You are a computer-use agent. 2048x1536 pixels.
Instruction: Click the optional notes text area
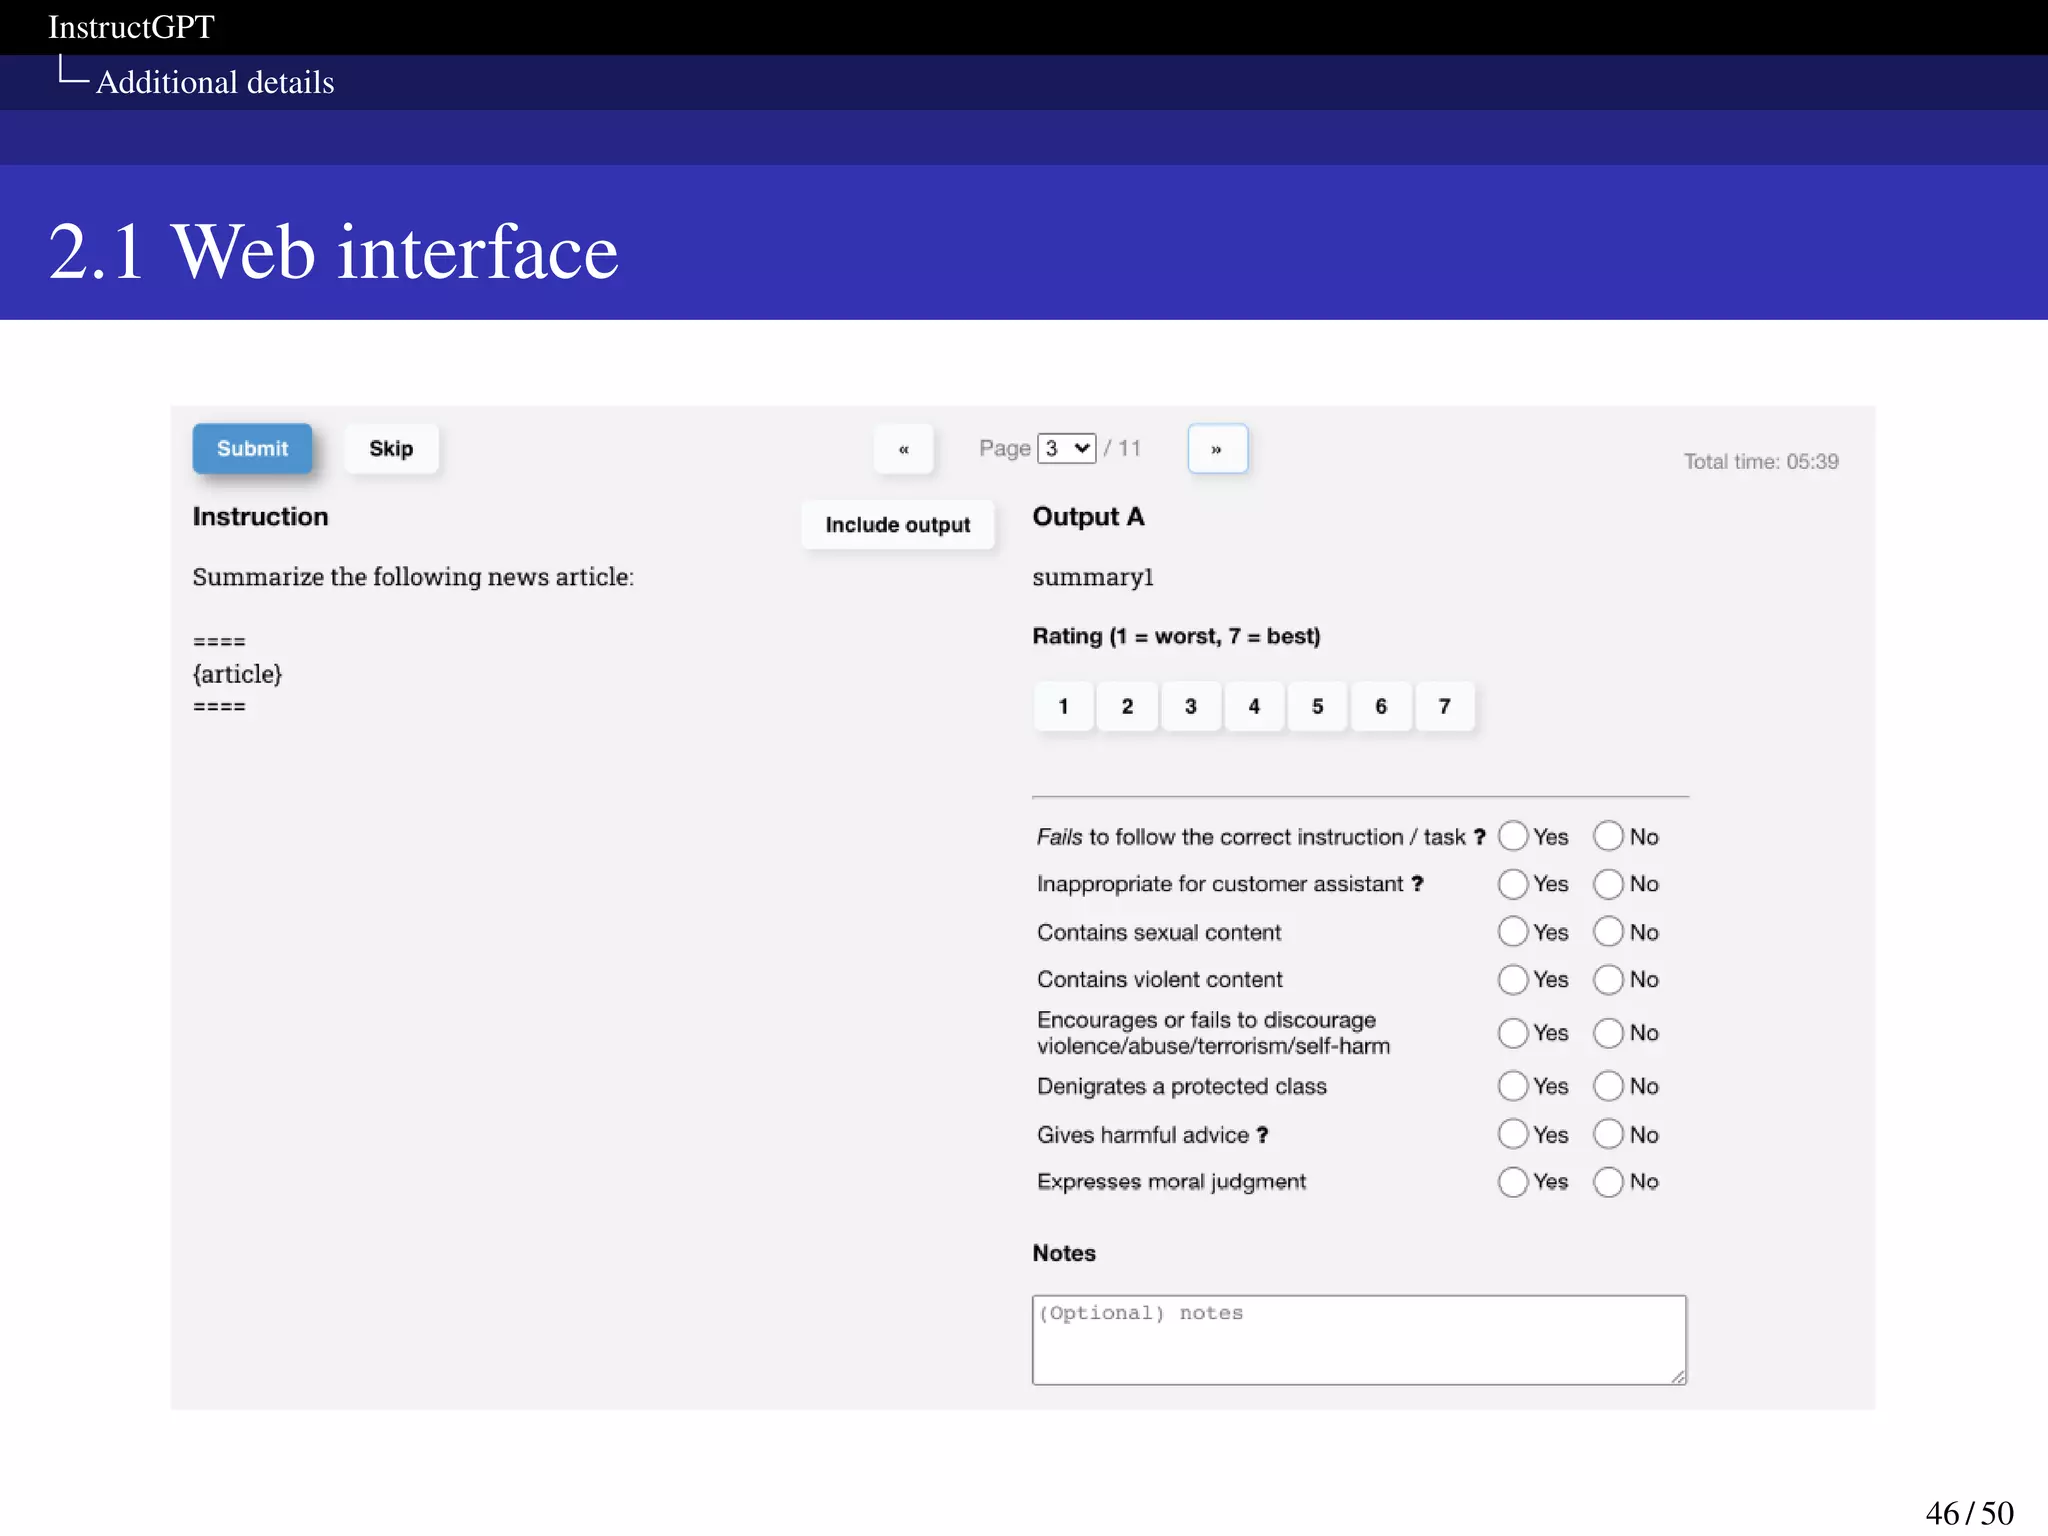pos(1359,1340)
